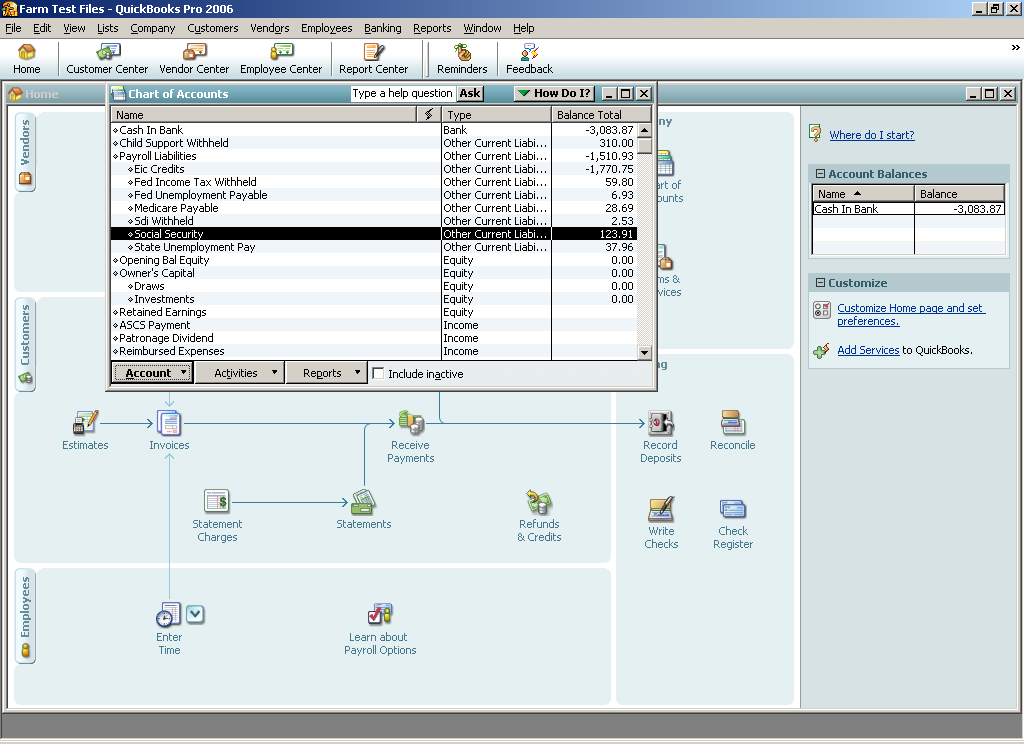The height and width of the screenshot is (744, 1024).
Task: Click the help question input field
Action: point(402,93)
